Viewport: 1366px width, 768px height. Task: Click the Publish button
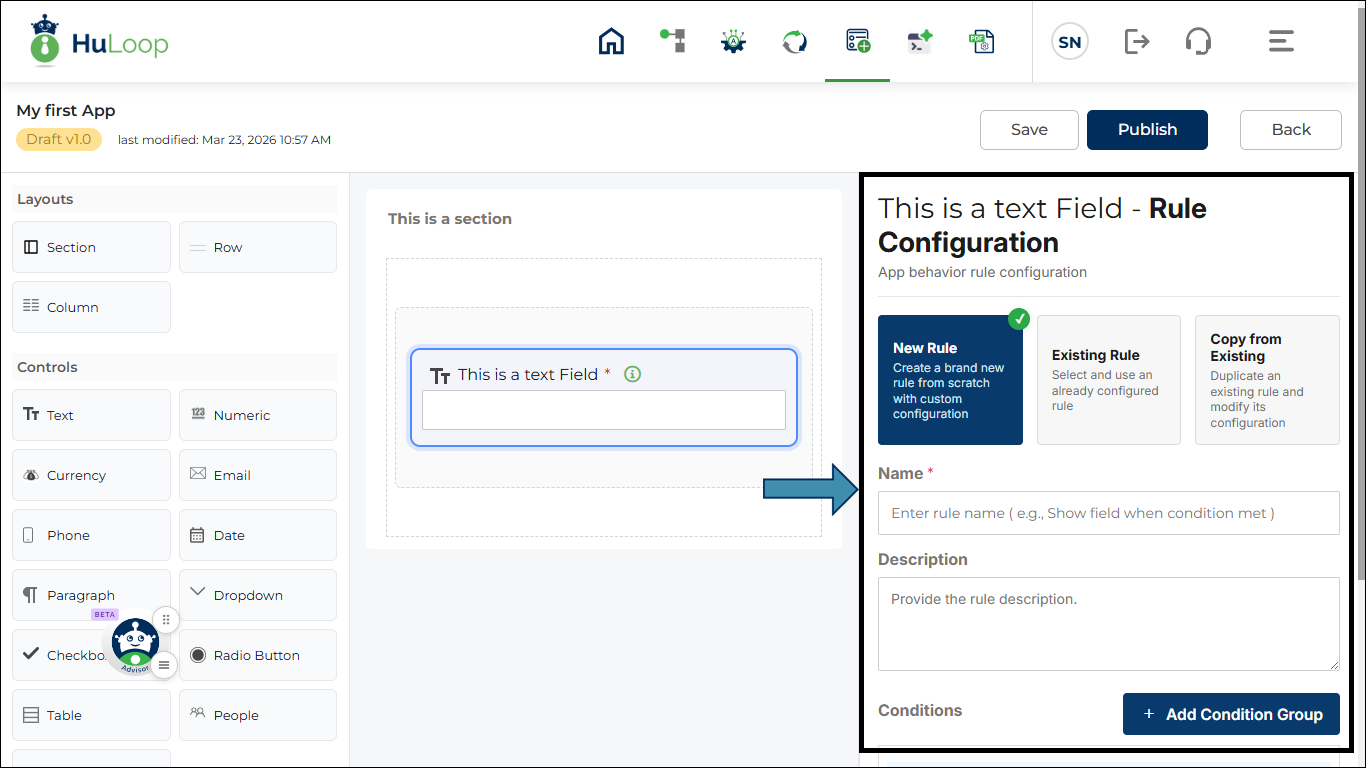(1147, 130)
